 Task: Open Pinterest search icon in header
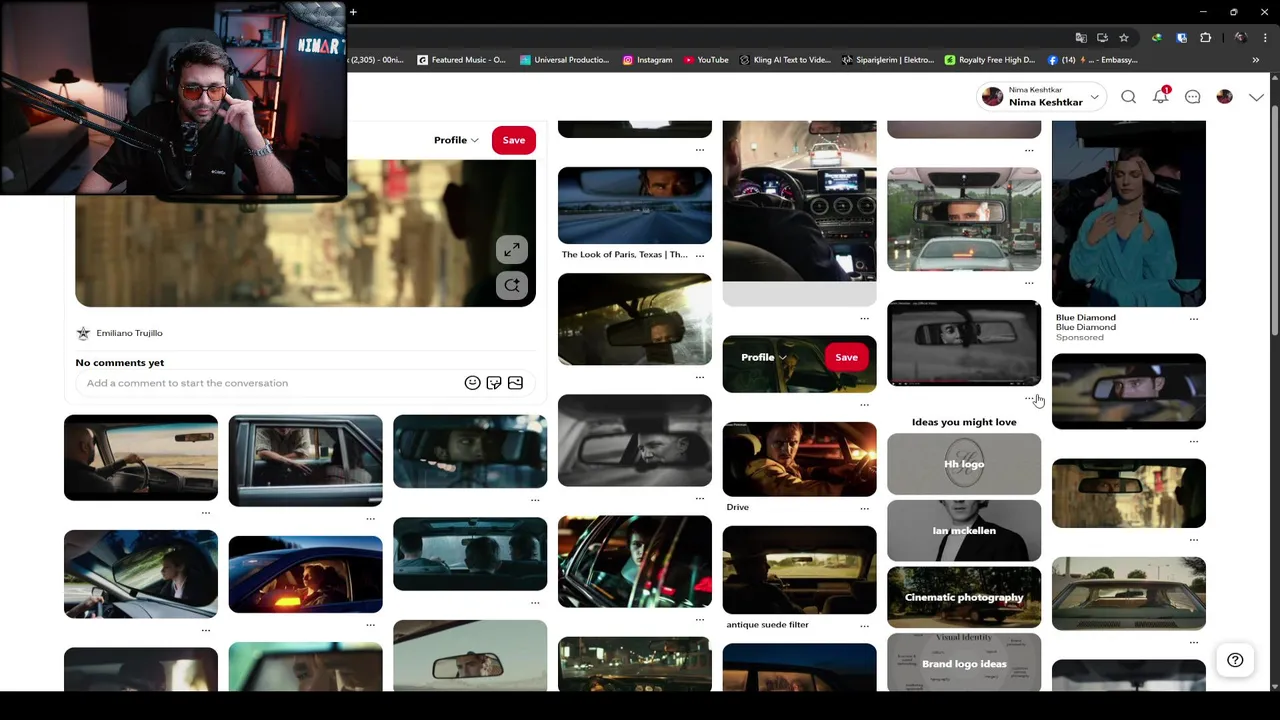(1128, 97)
